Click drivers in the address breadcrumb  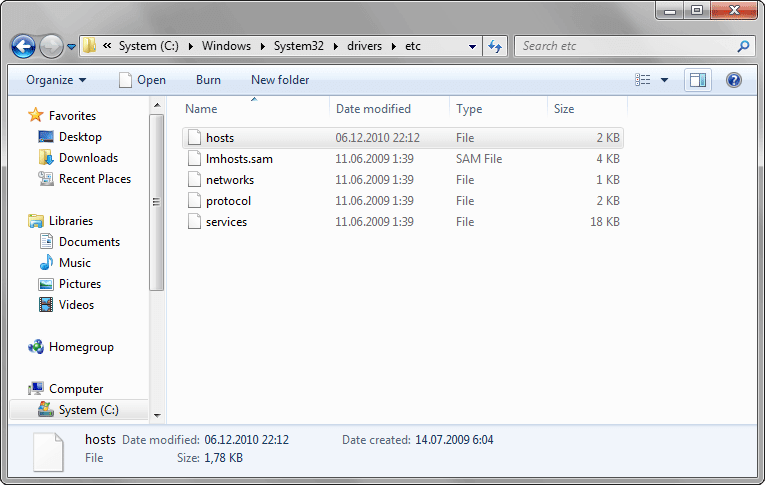364,46
